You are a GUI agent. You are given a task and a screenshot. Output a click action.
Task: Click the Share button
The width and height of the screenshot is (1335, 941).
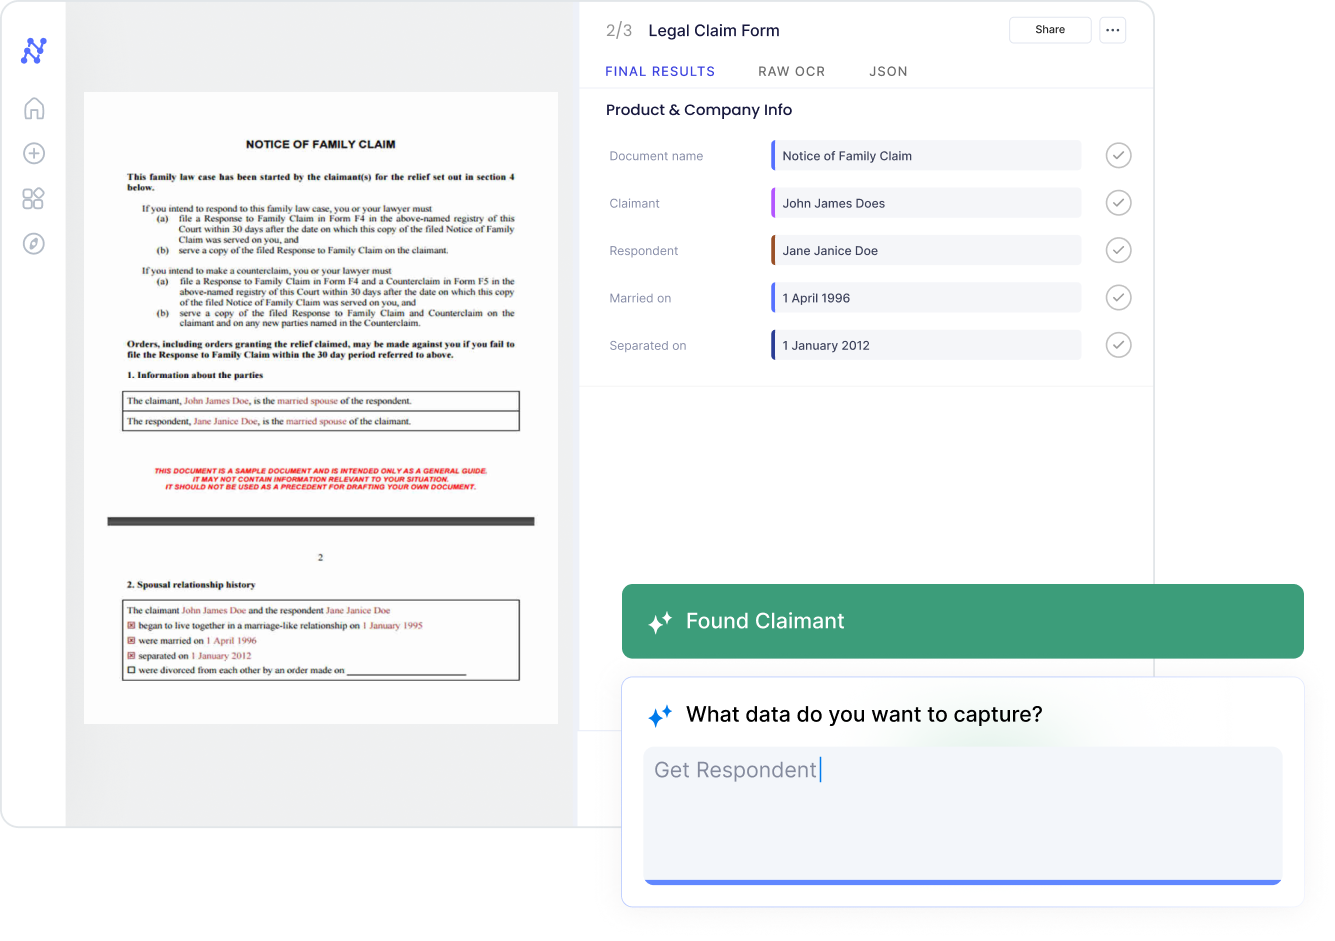point(1050,30)
